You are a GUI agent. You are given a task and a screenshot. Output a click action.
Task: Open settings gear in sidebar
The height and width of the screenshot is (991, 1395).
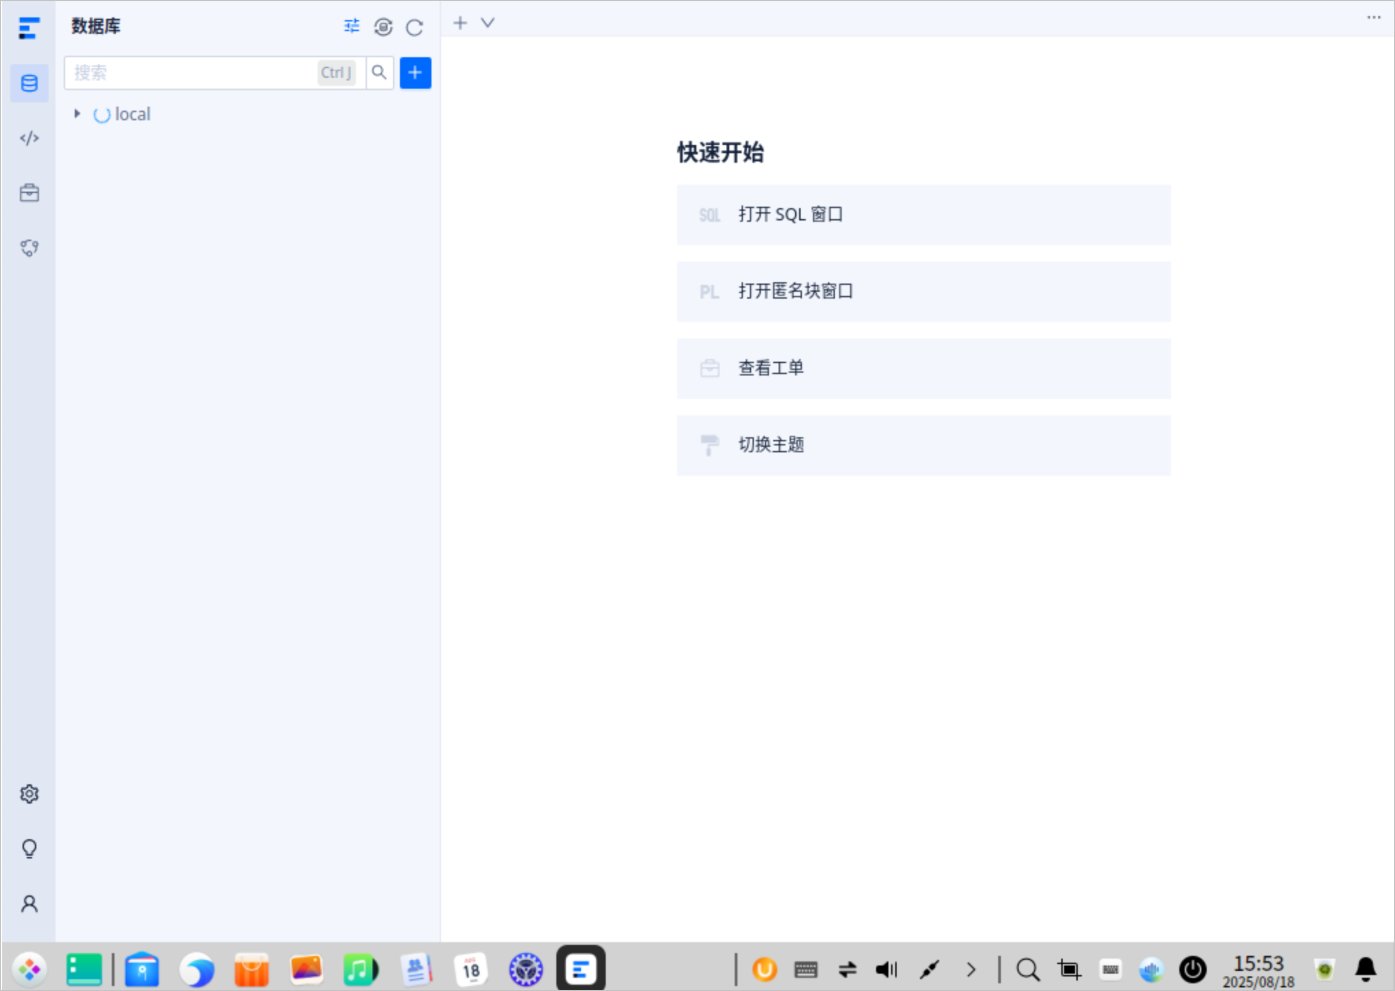point(29,794)
